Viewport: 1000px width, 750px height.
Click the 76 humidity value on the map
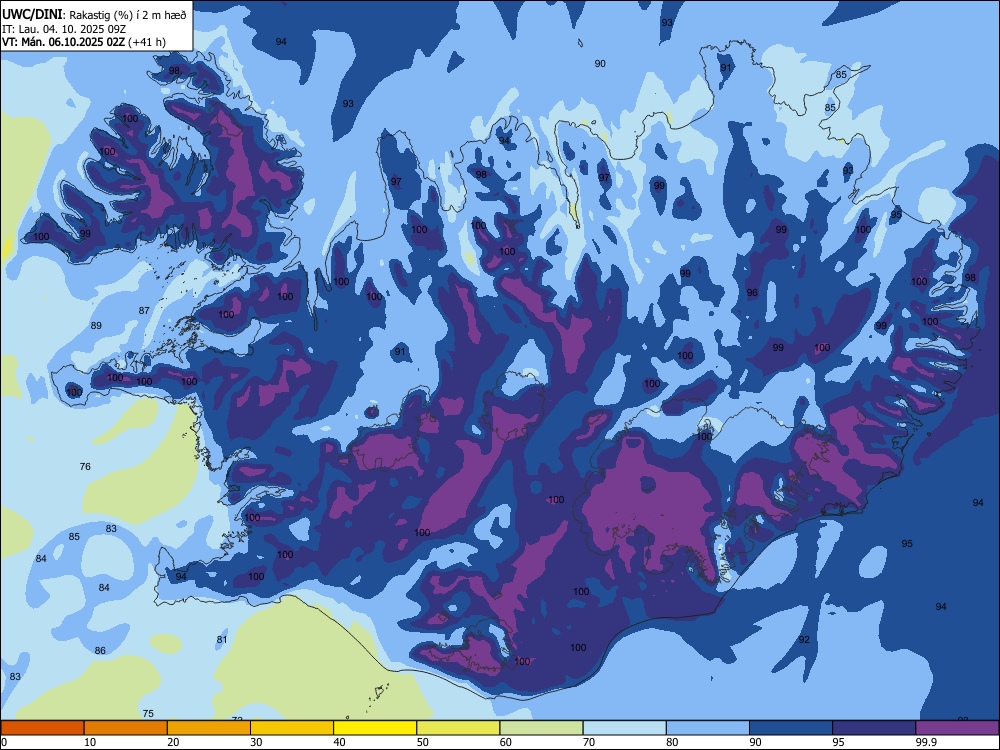(85, 467)
